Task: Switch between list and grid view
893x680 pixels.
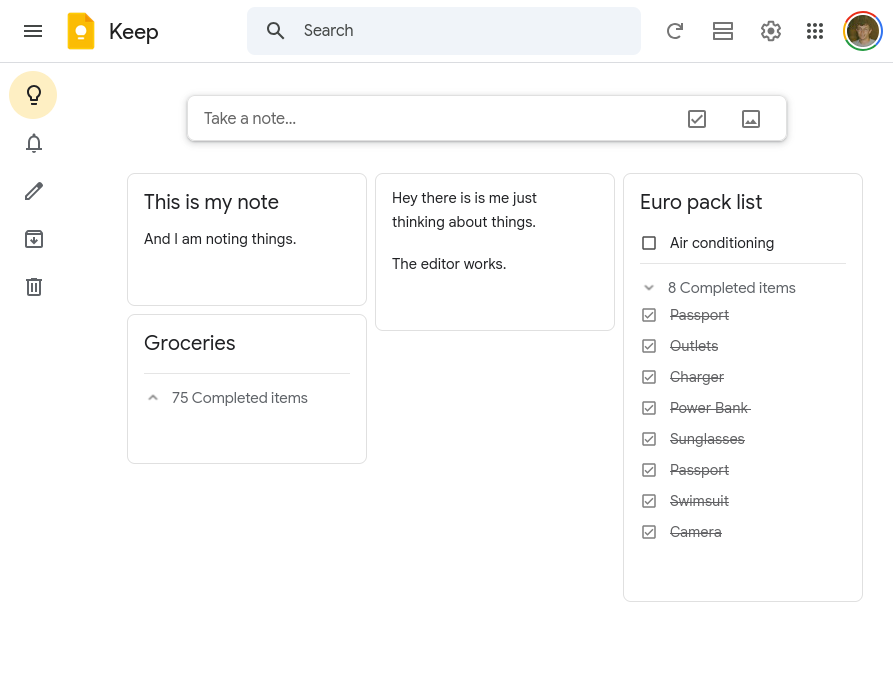Action: pyautogui.click(x=723, y=31)
